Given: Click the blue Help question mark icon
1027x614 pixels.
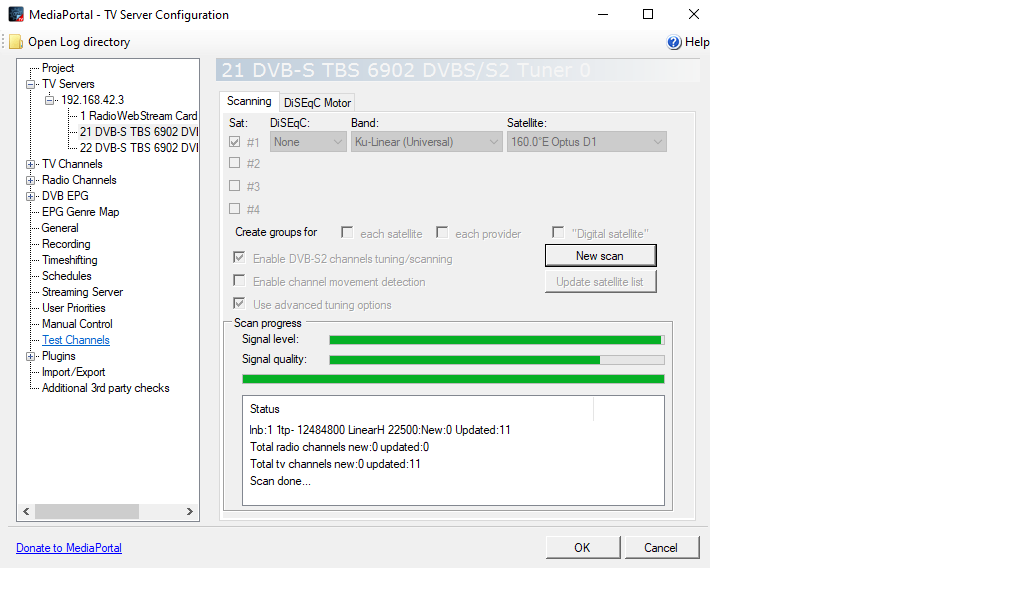Looking at the screenshot, I should [x=674, y=42].
